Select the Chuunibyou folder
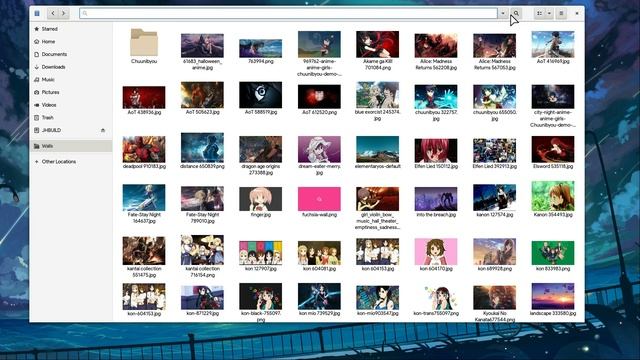The image size is (640, 360). tap(144, 42)
